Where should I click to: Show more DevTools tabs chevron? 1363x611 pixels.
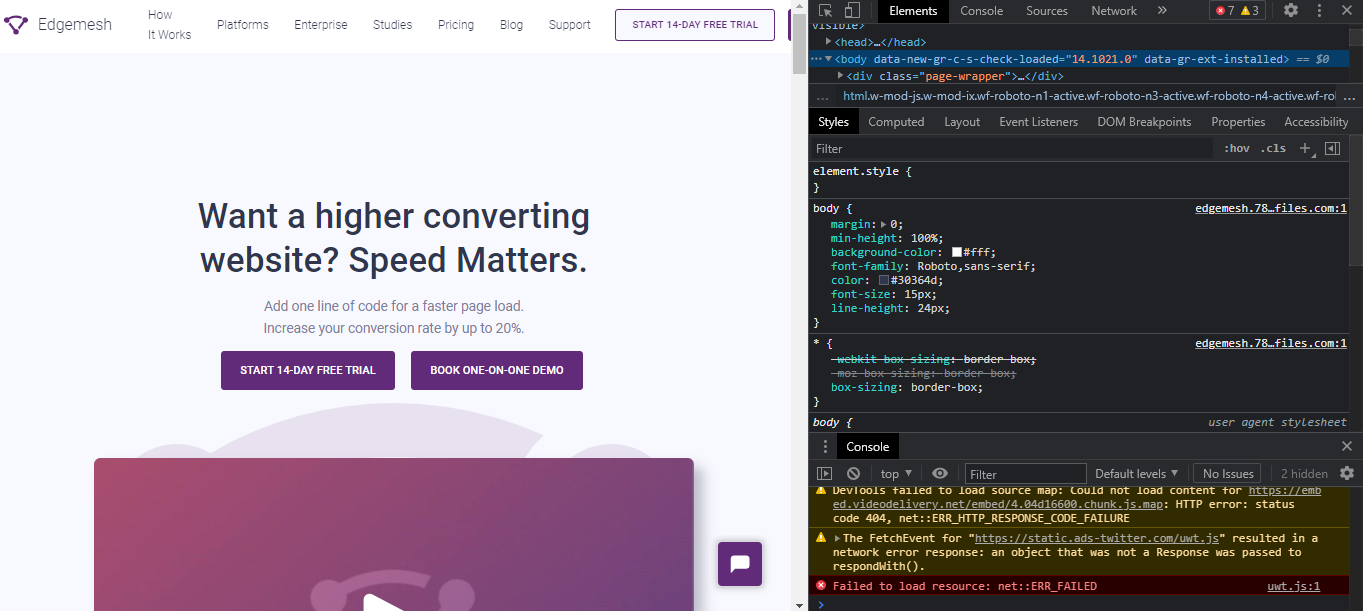tap(1162, 10)
